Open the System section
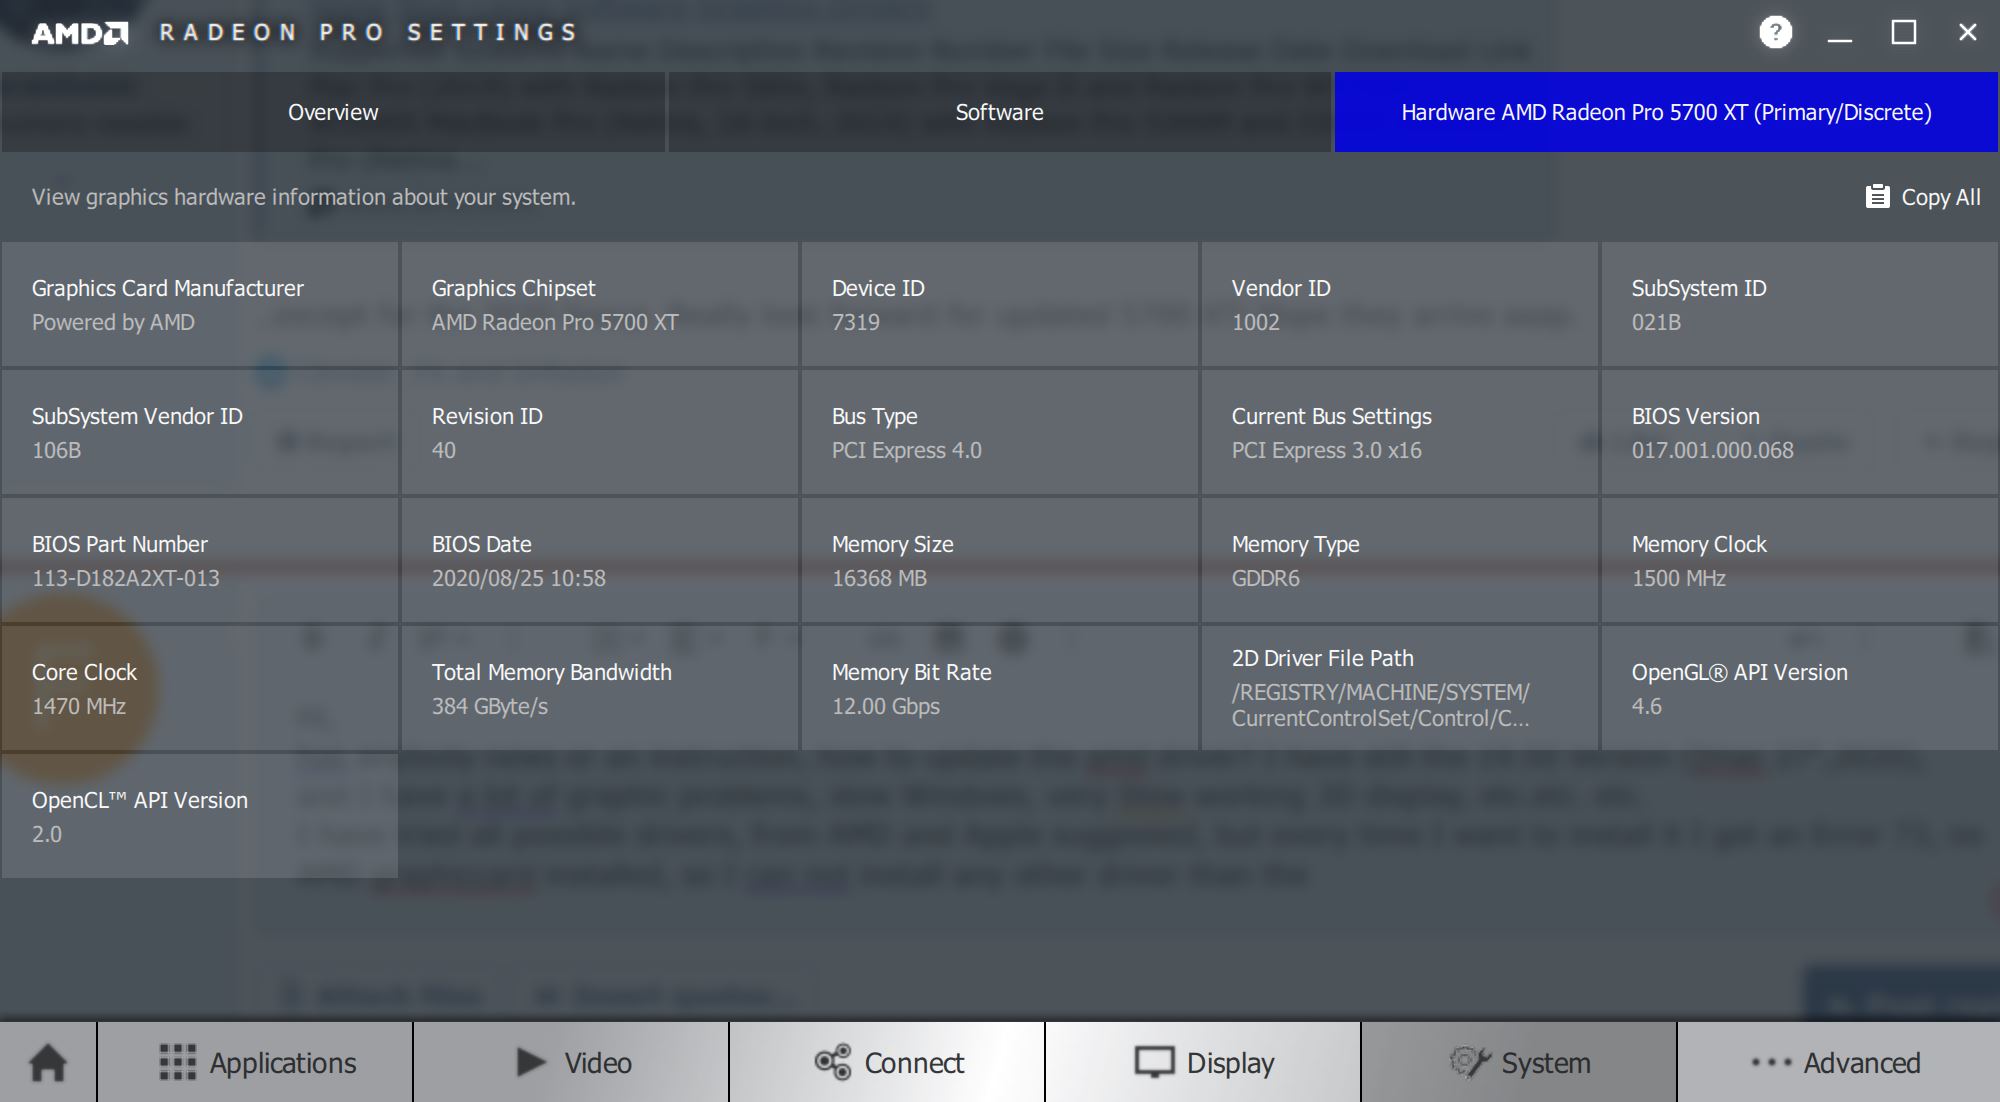Screen dimensions: 2000x1102 click(x=1519, y=1062)
